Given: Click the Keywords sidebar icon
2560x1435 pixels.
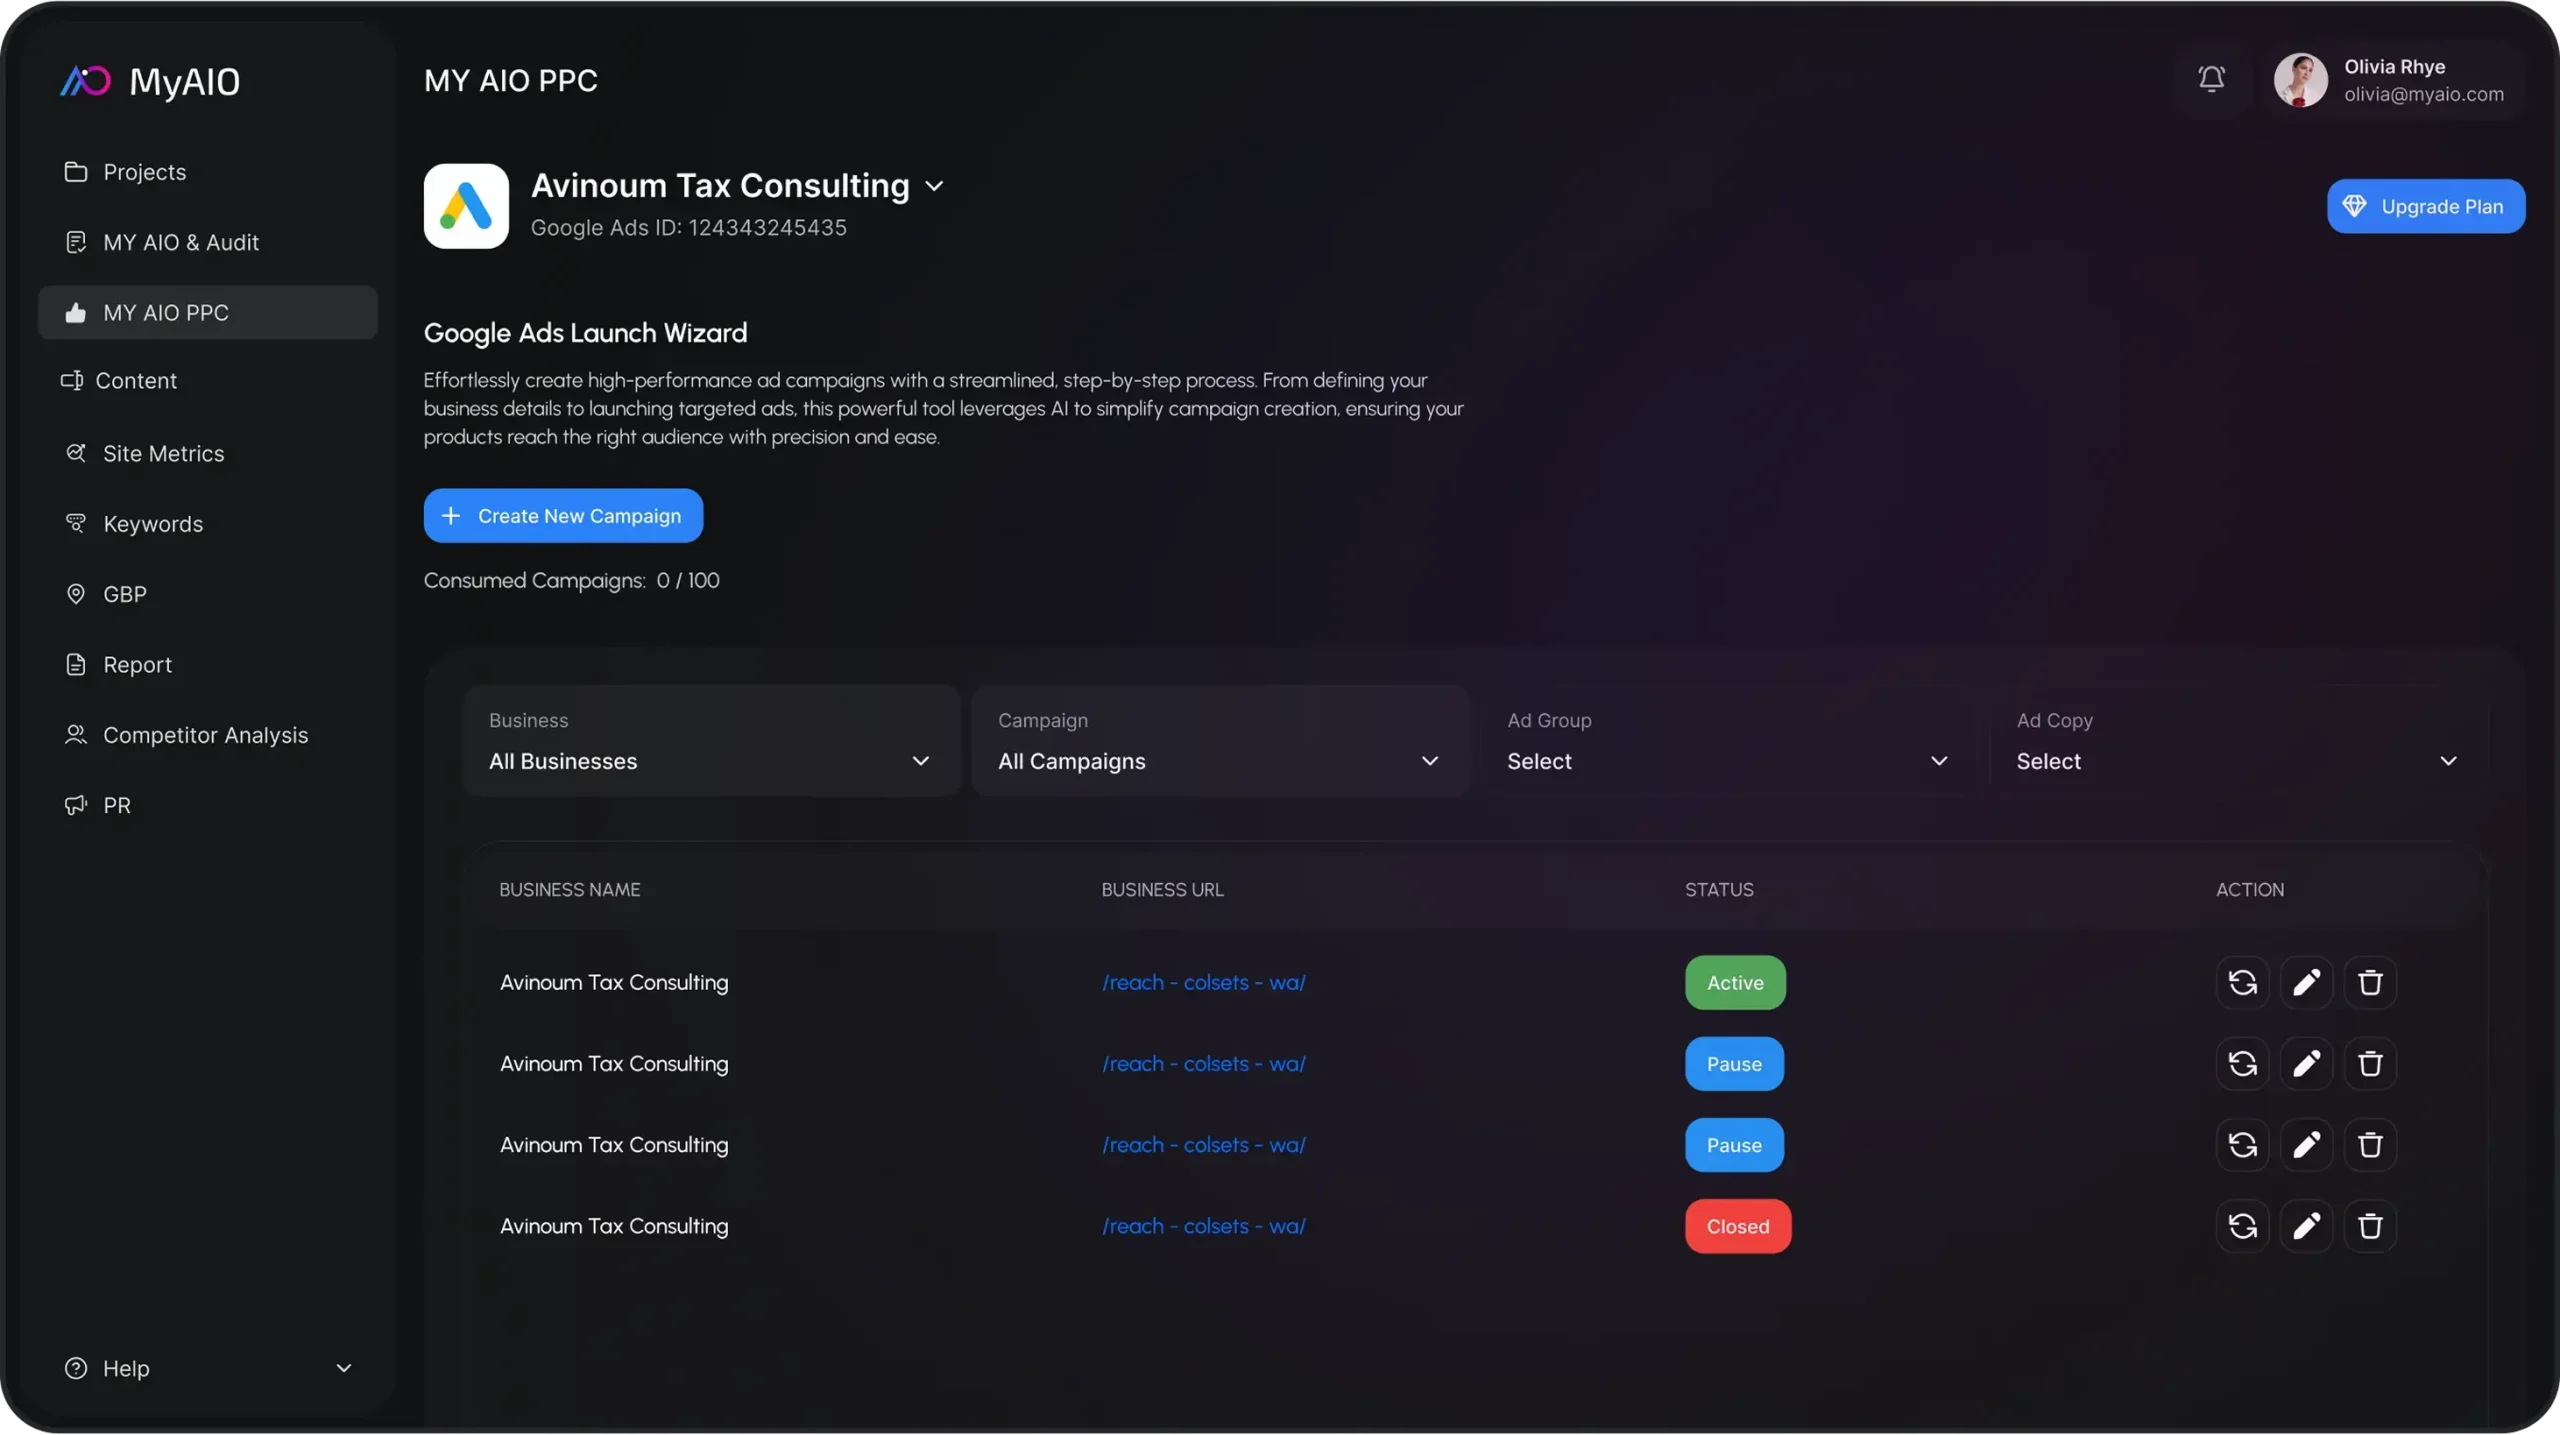Looking at the screenshot, I should pyautogui.click(x=76, y=523).
